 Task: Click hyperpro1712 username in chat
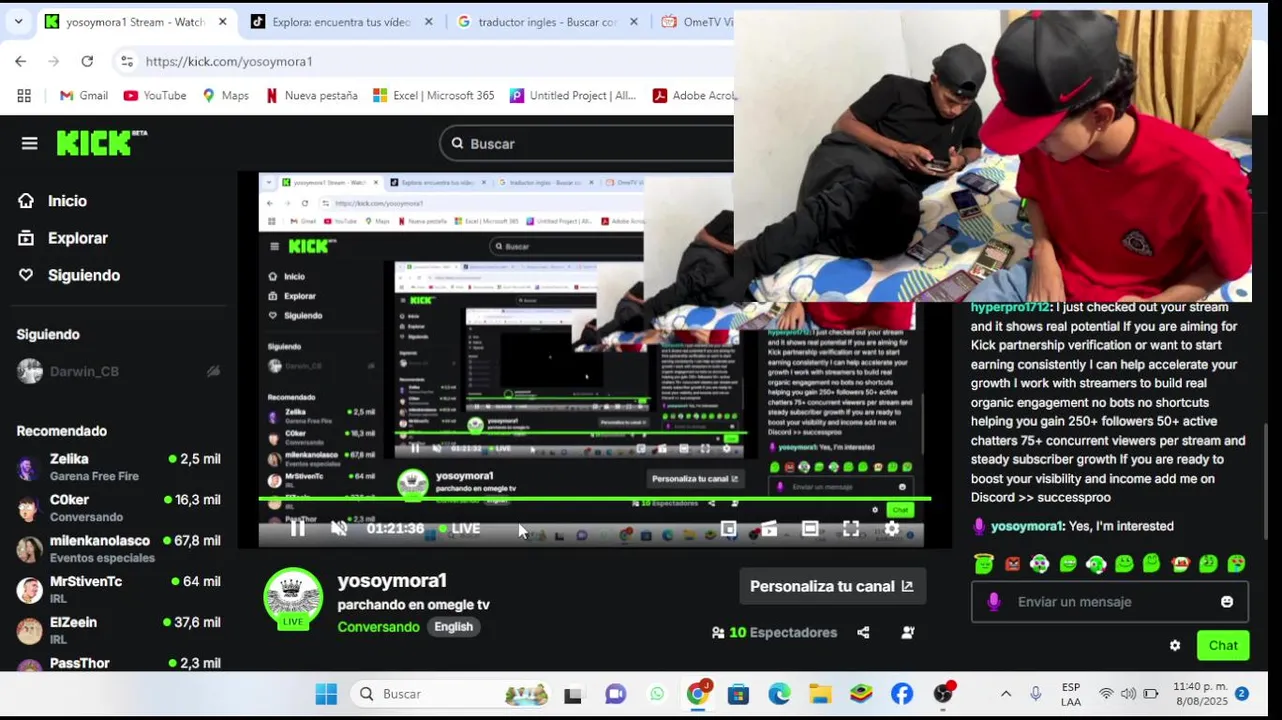(x=1010, y=307)
